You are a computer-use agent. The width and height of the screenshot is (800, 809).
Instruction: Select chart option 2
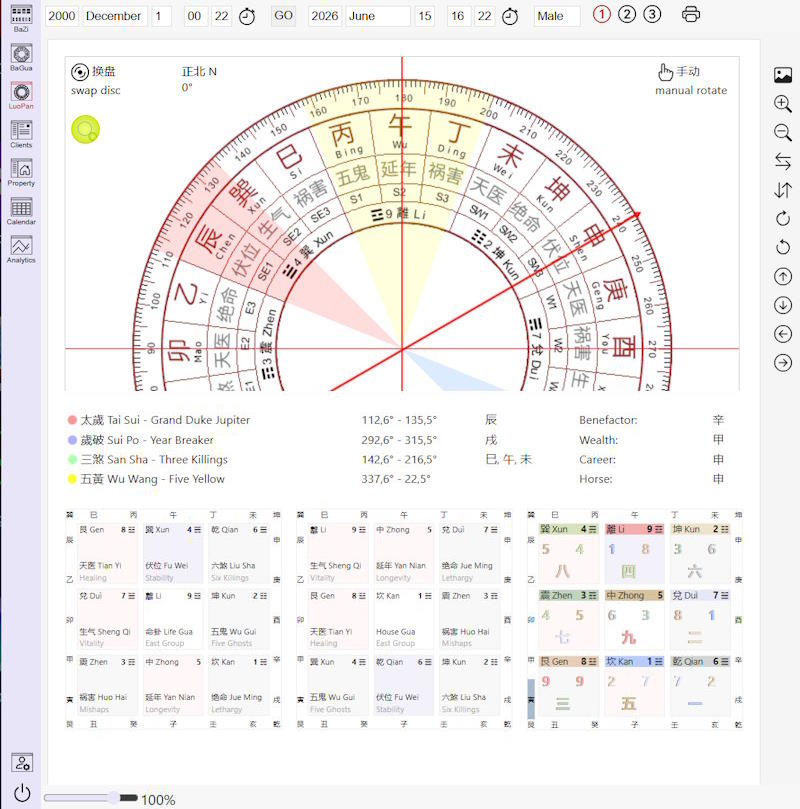pyautogui.click(x=627, y=14)
